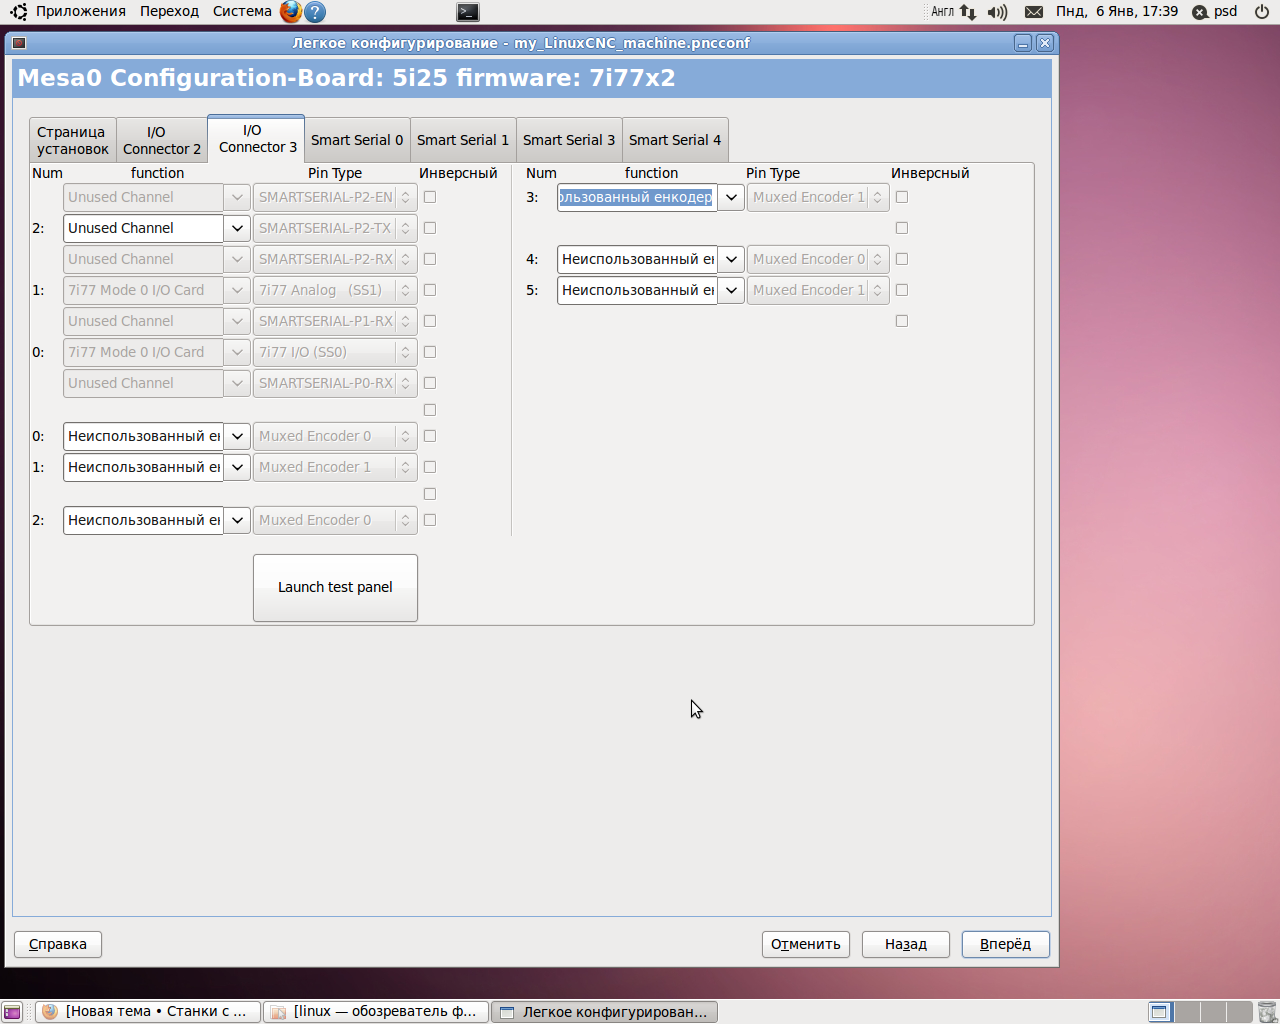Launch Firefox from the top panel
This screenshot has height=1024, width=1280.
pyautogui.click(x=291, y=12)
